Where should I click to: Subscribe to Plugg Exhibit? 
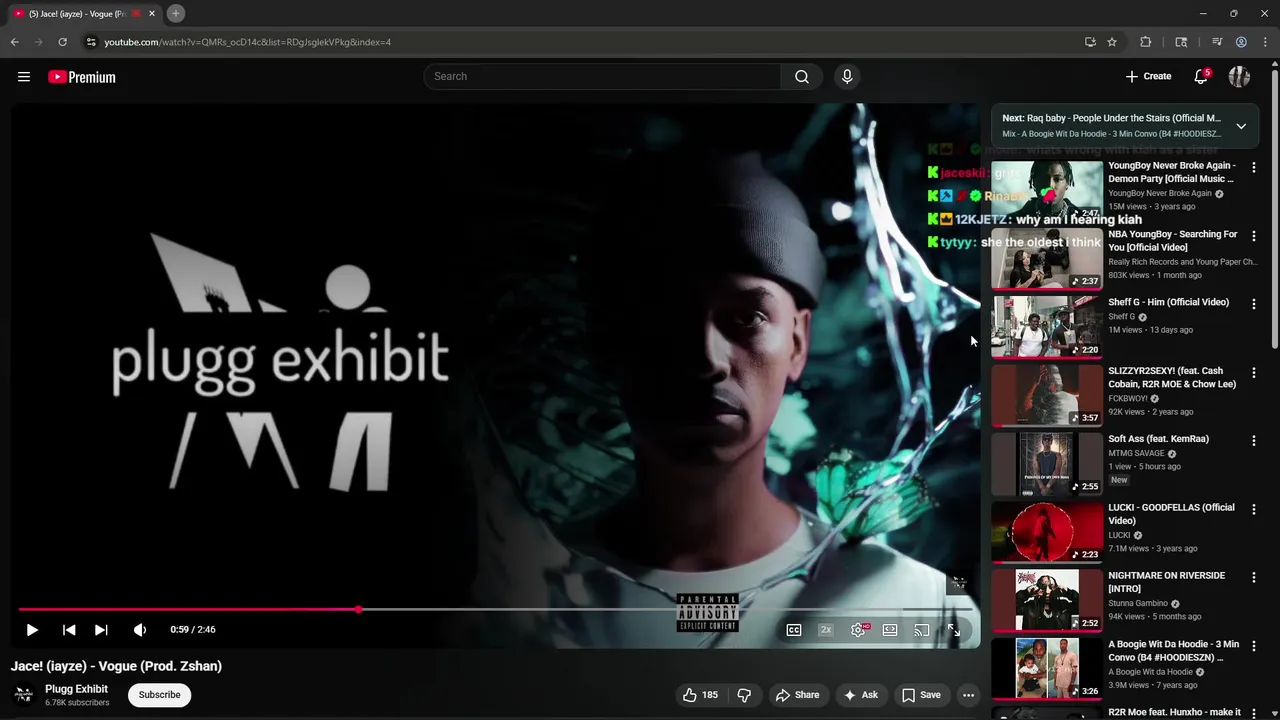point(160,695)
